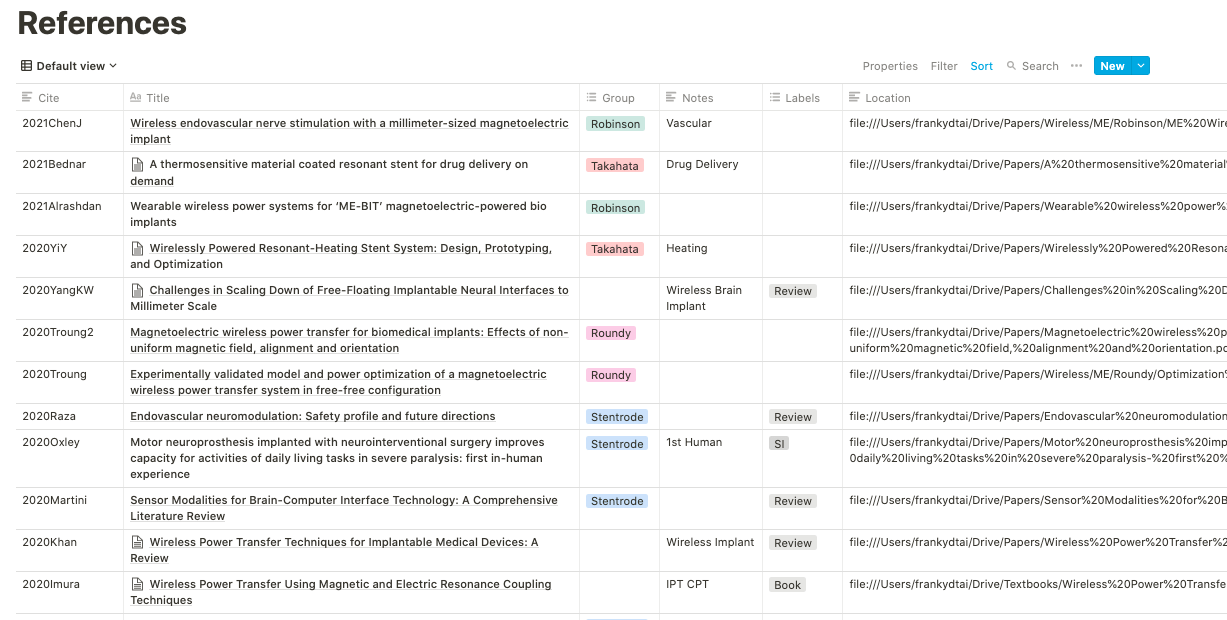This screenshot has height=620, width=1227.
Task: Click page icon on 2020YiY title
Action: (138, 248)
